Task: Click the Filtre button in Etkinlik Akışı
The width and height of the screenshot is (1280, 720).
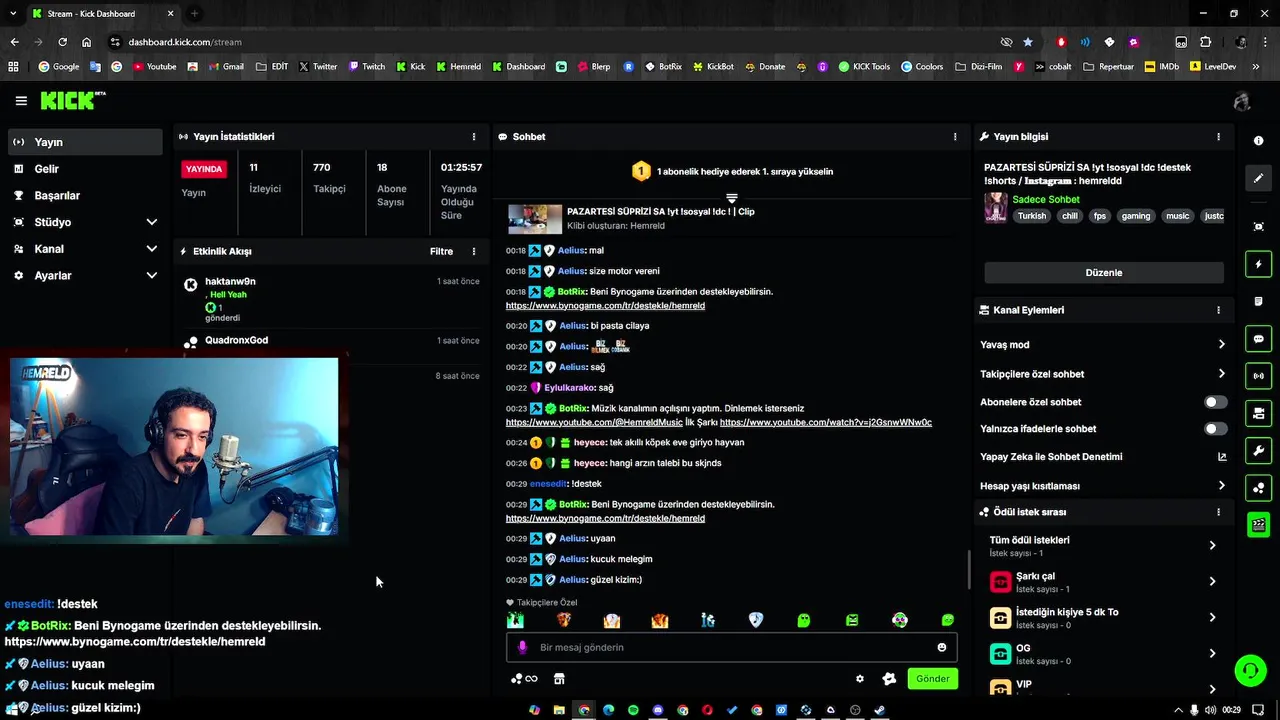Action: point(441,251)
